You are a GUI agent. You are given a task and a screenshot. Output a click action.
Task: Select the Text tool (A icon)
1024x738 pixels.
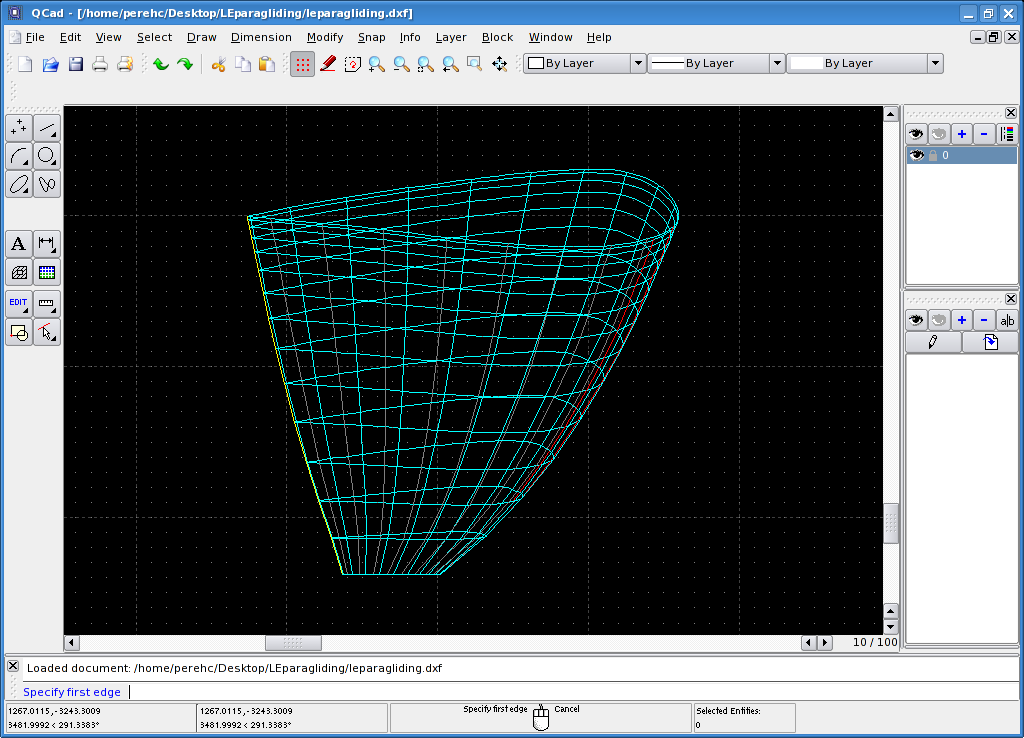tap(19, 244)
